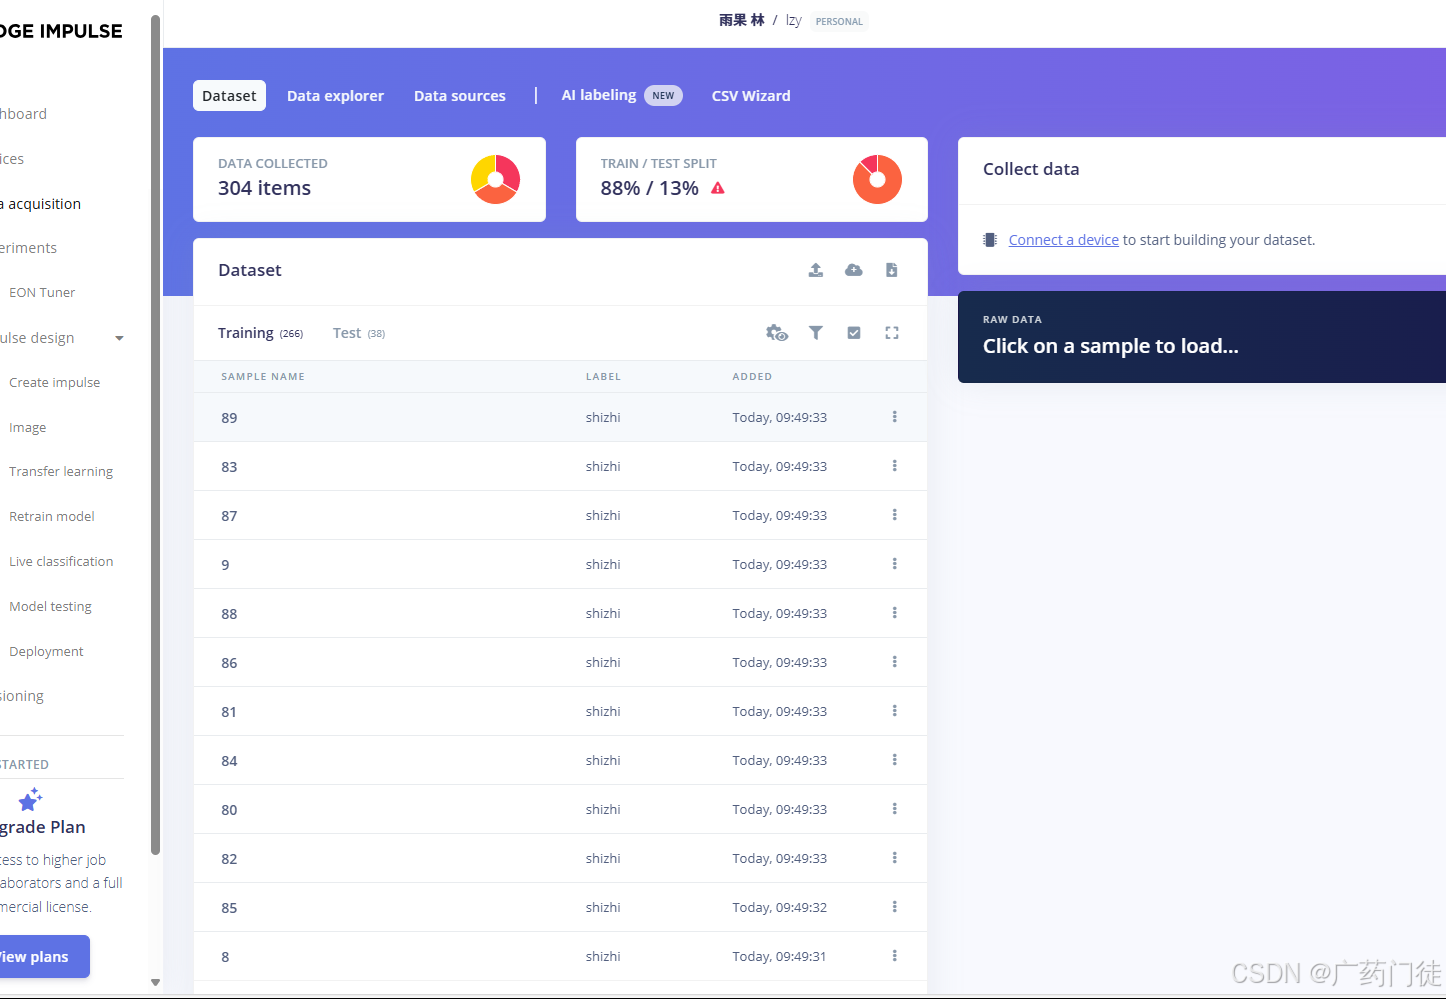Expand the Impulse design sidebar arrow

pos(119,338)
